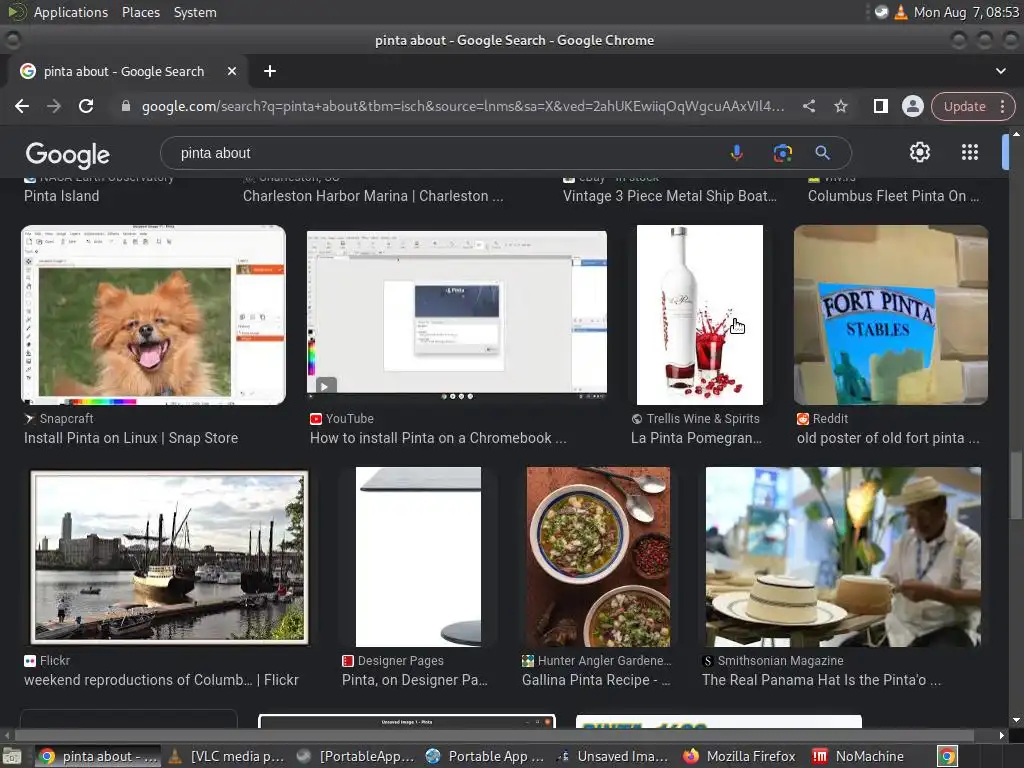
Task: Open the System menu
Action: pos(195,12)
